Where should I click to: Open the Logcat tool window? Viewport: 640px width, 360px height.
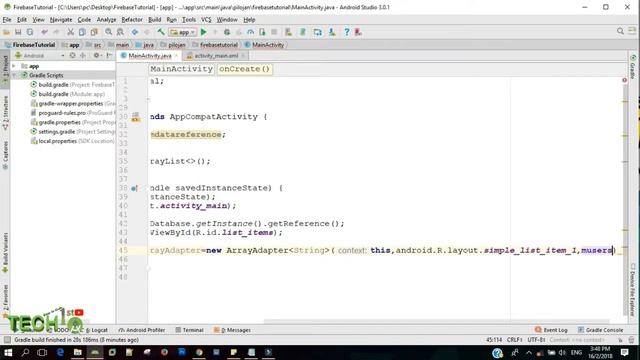(96, 330)
